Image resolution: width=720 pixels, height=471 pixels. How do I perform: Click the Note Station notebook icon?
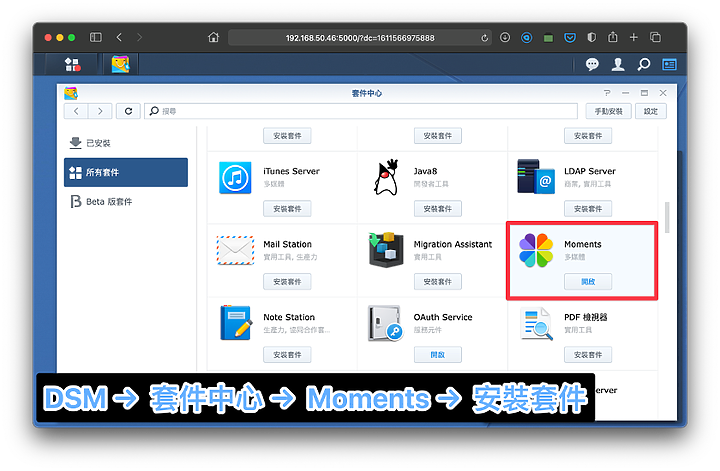(236, 323)
